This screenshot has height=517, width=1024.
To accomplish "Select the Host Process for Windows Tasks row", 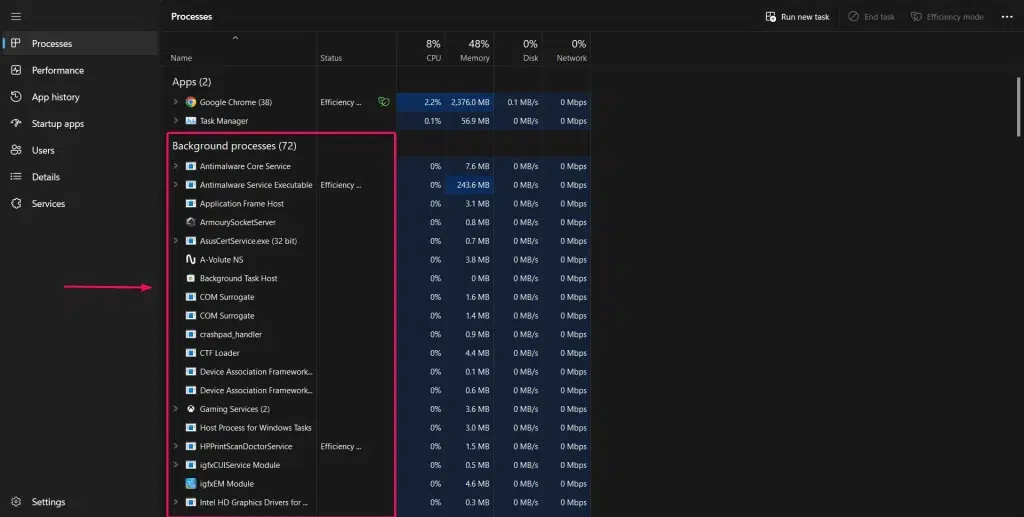I will click(x=379, y=428).
